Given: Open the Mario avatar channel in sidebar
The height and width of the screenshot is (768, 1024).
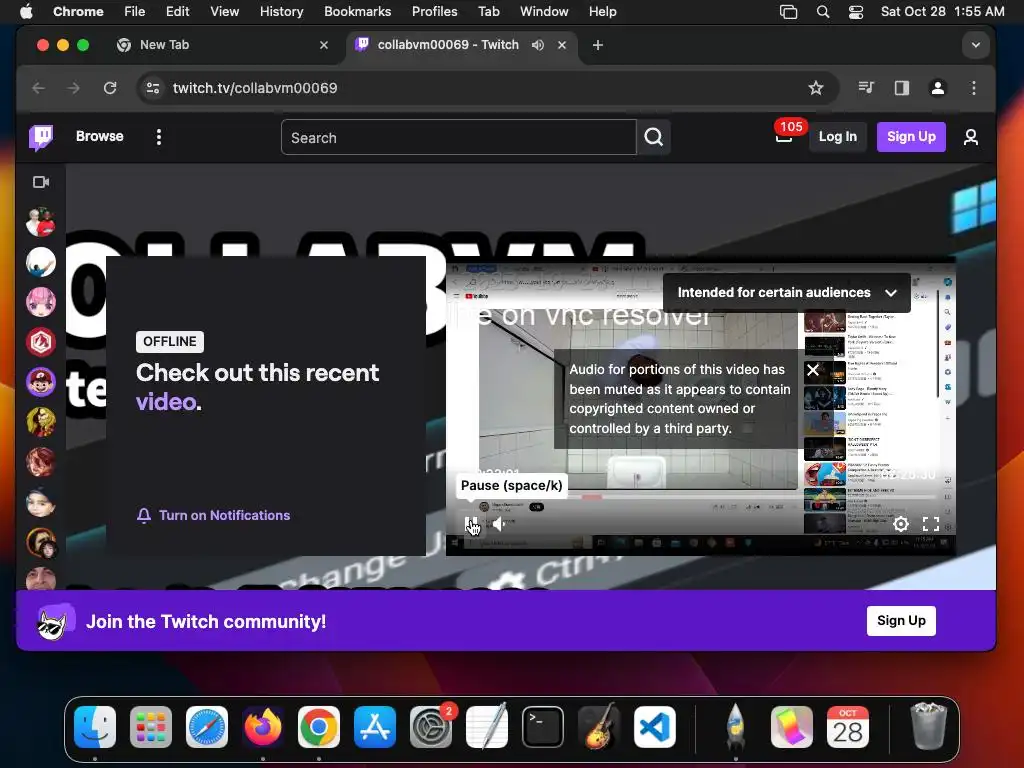Looking at the screenshot, I should point(40,382).
